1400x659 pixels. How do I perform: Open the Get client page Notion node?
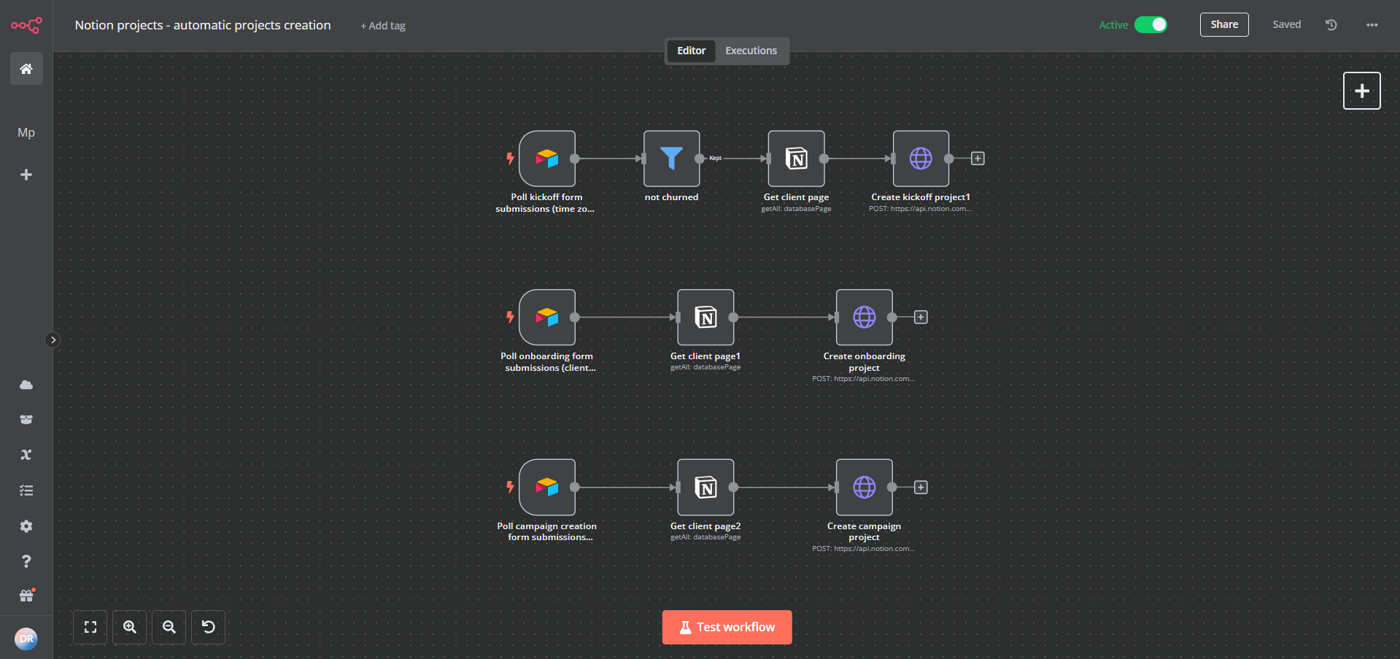point(796,158)
